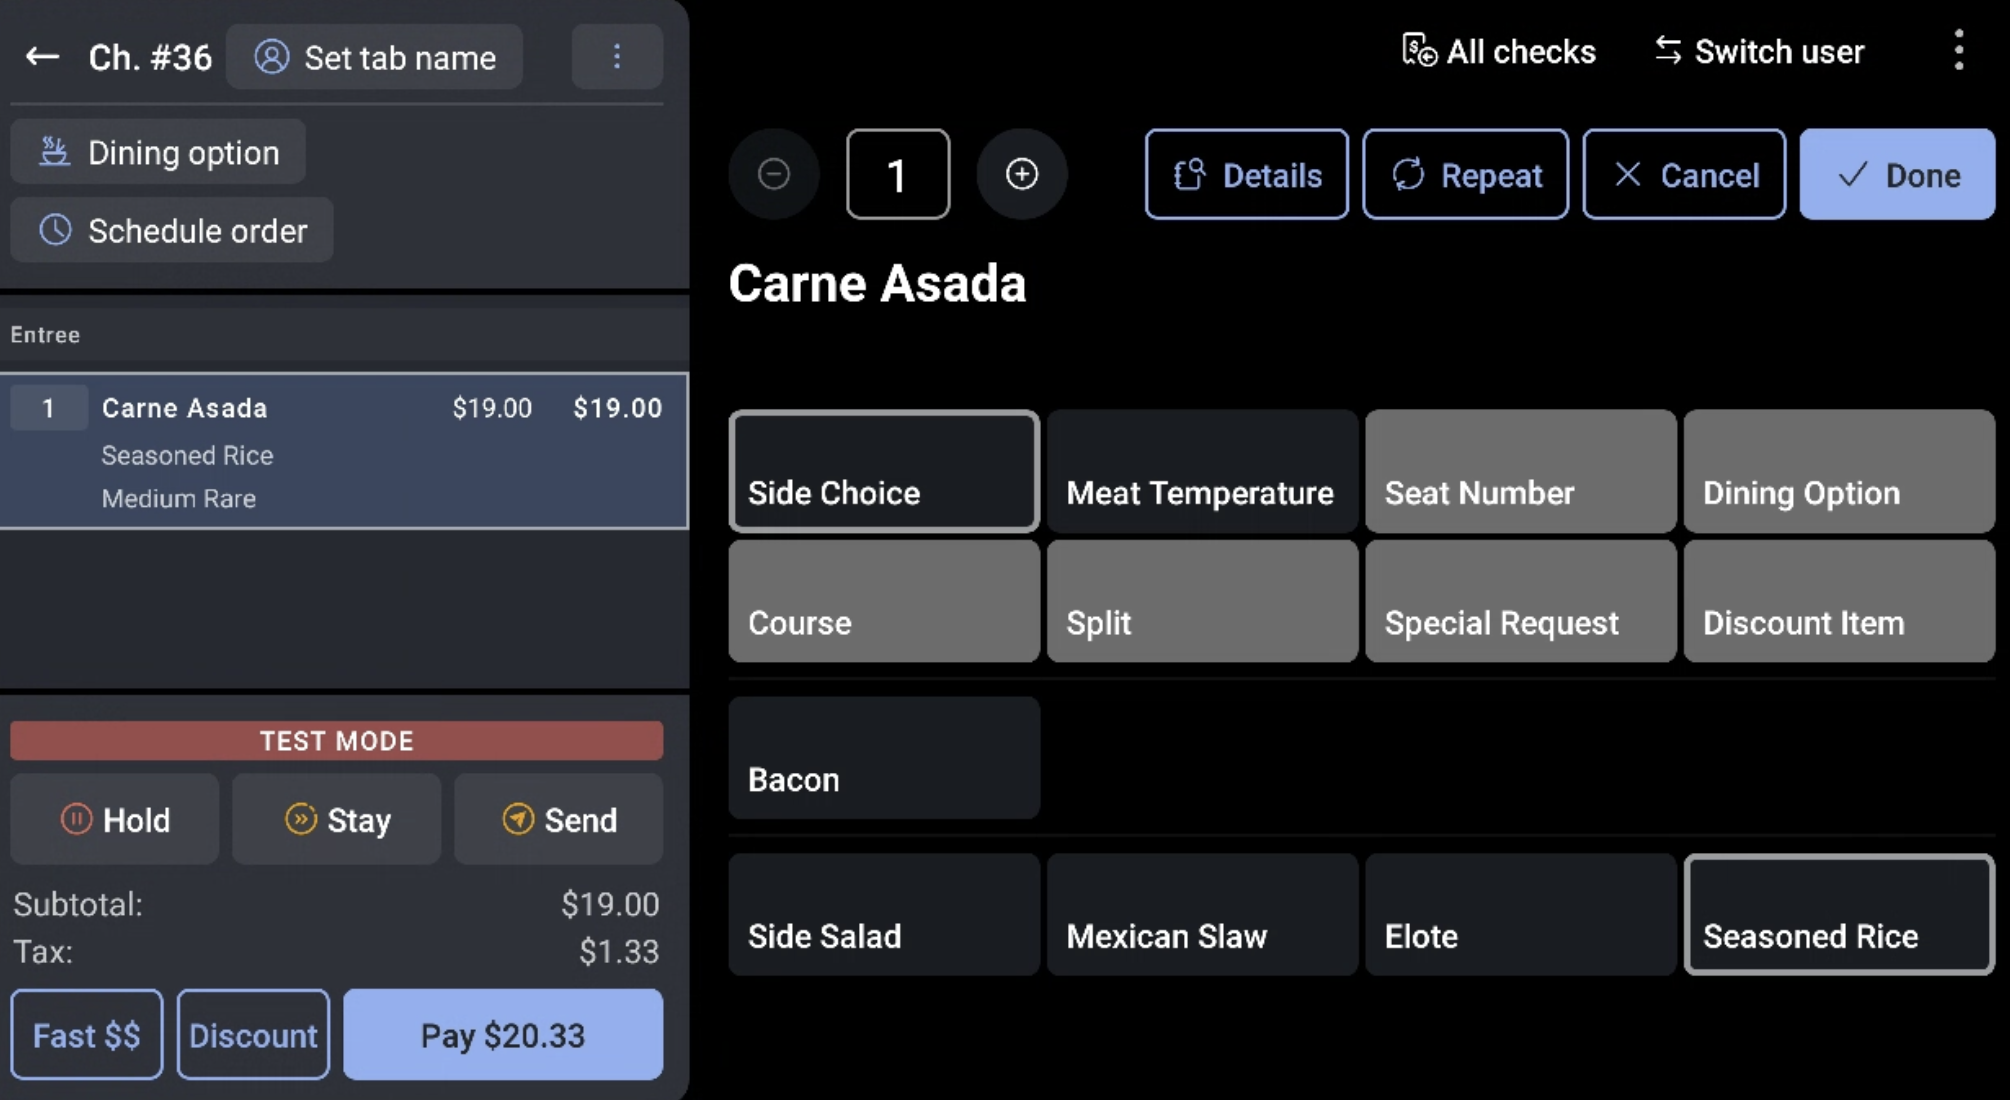Choose Mexican Slaw as the side
Image resolution: width=2010 pixels, height=1100 pixels.
pos(1201,914)
